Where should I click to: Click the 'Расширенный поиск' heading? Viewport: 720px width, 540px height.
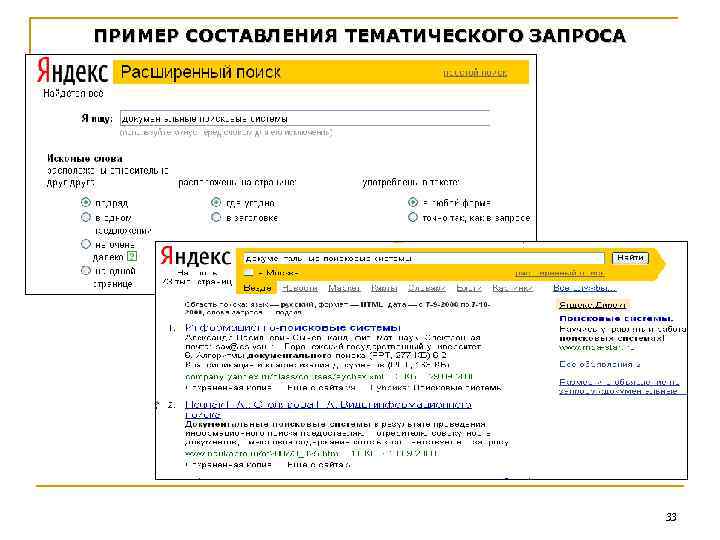coord(200,72)
